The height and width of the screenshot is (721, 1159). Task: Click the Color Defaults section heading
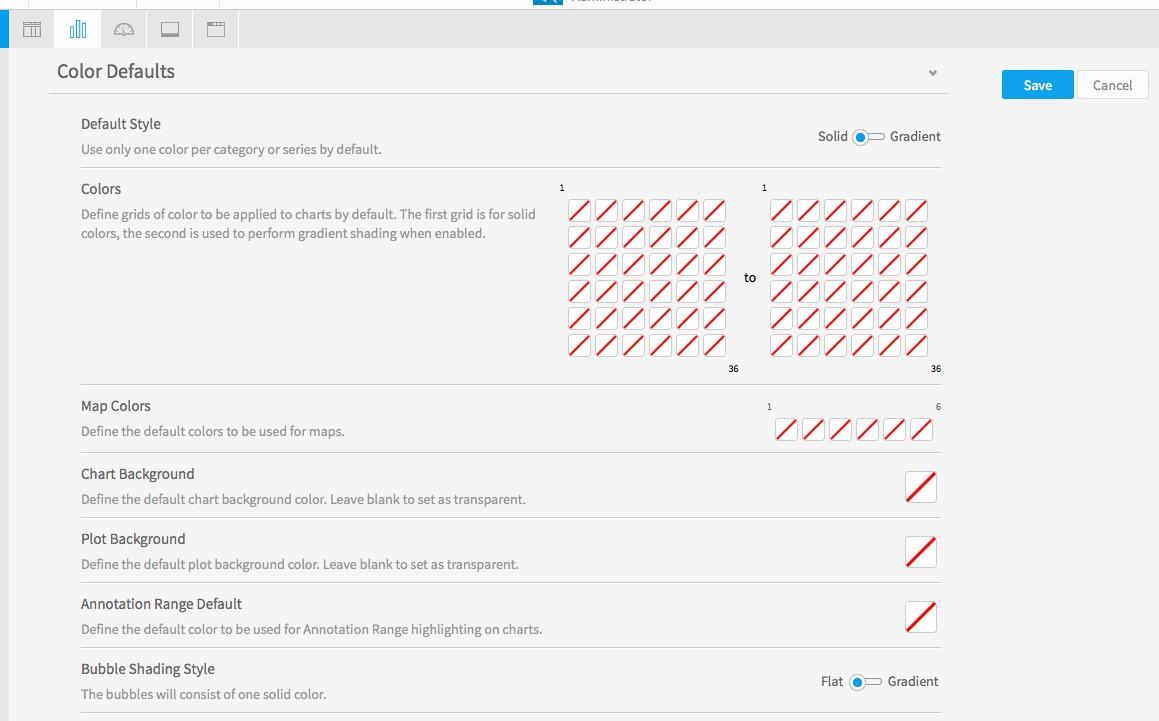(116, 72)
